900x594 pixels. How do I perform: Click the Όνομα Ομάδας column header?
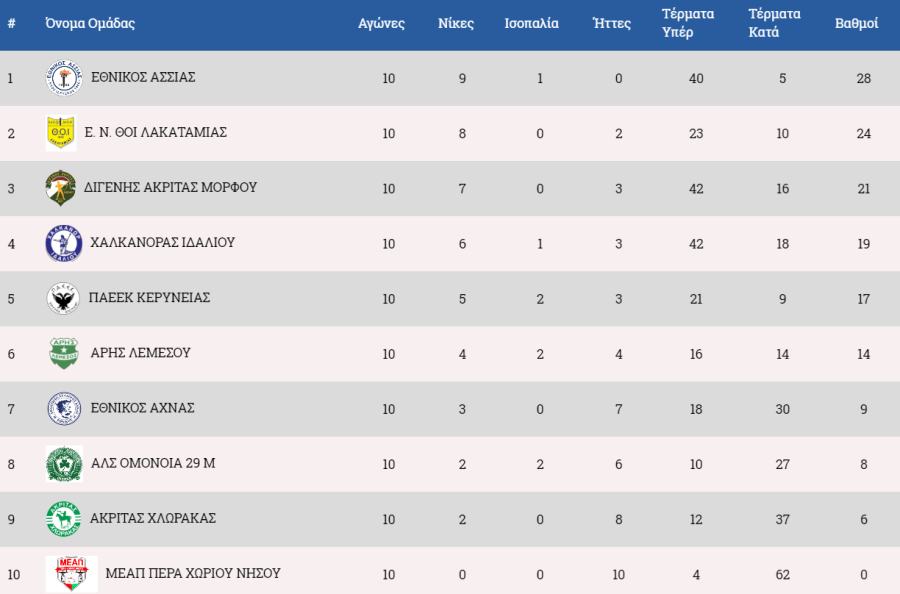click(x=90, y=24)
